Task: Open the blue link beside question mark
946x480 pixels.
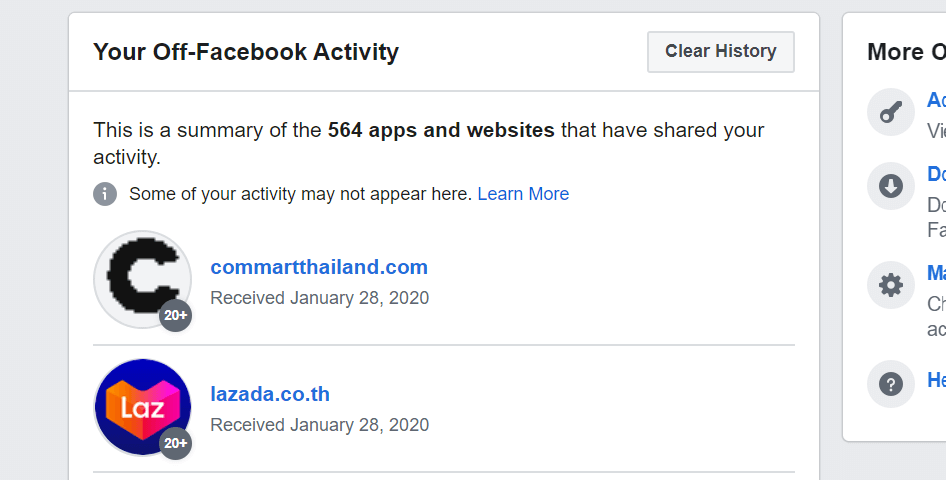Action: click(936, 380)
